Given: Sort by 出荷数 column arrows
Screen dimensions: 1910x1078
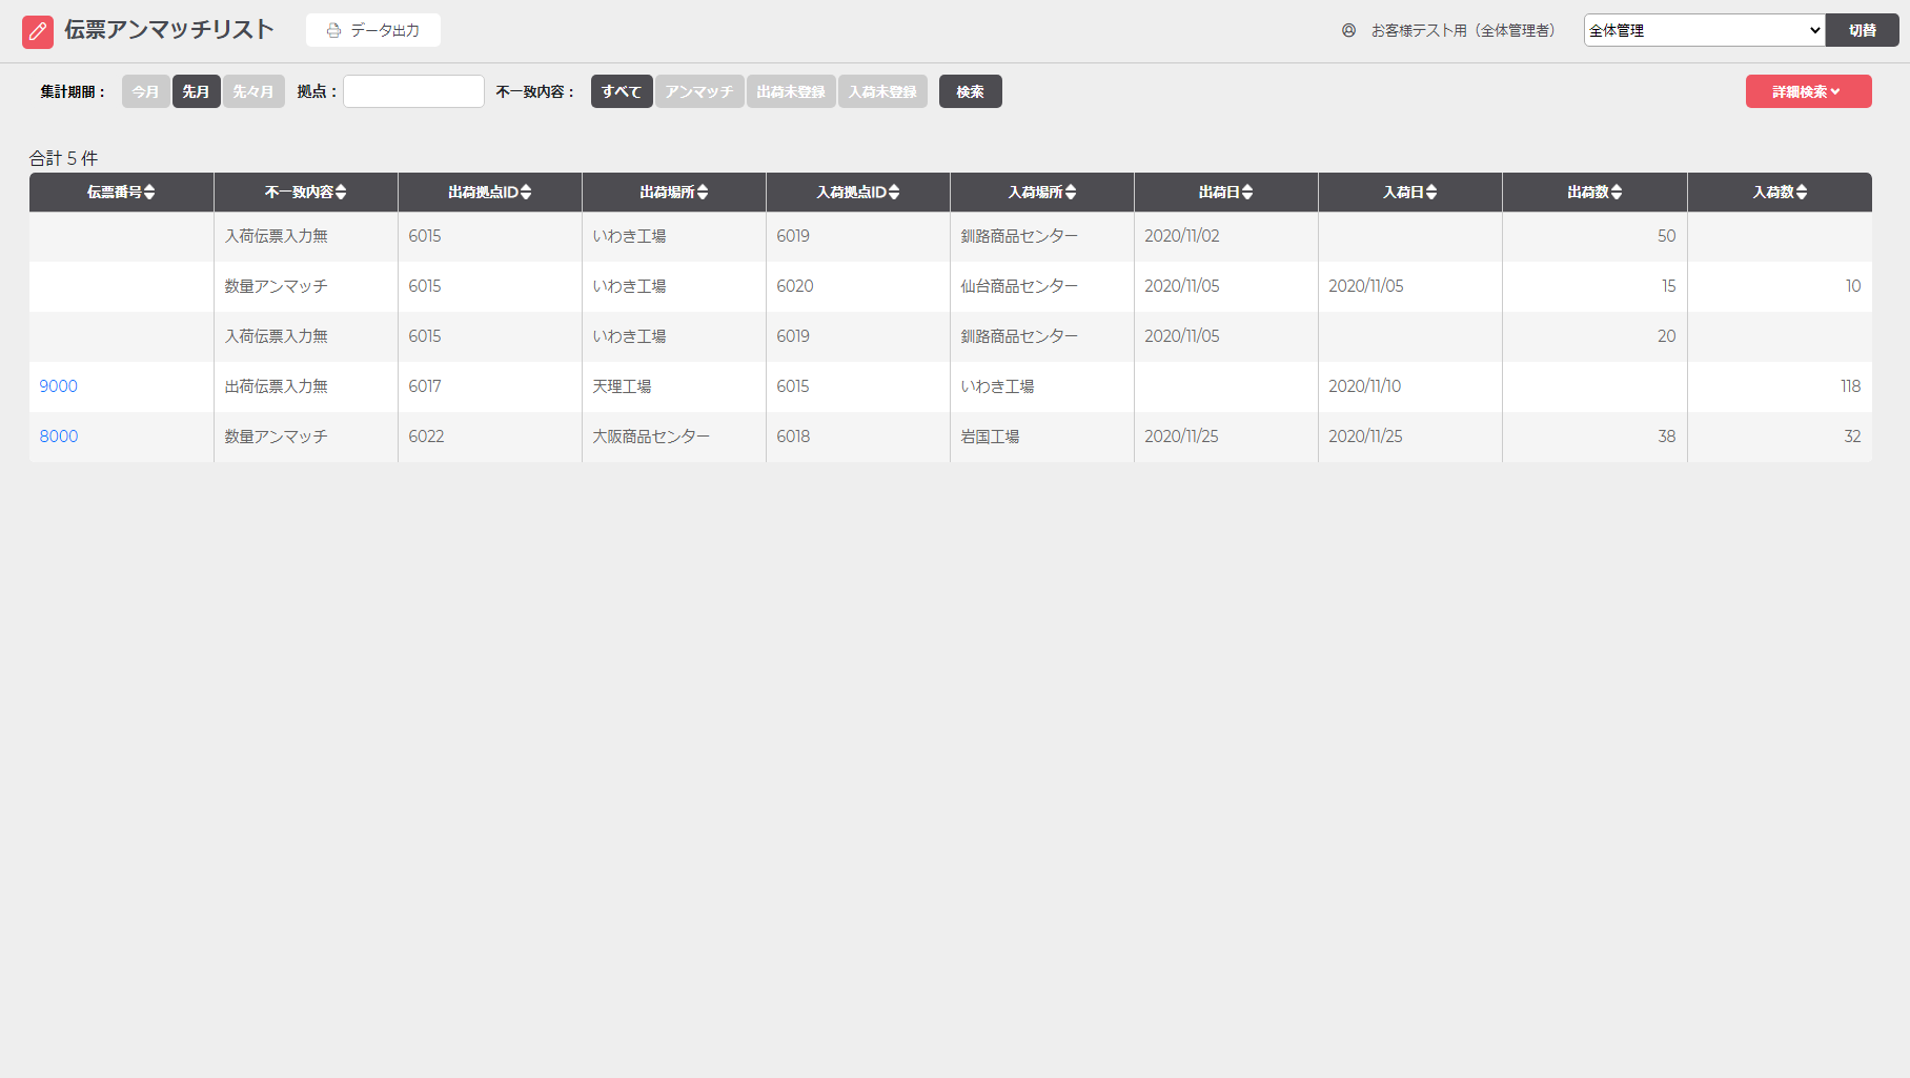Looking at the screenshot, I should point(1616,192).
